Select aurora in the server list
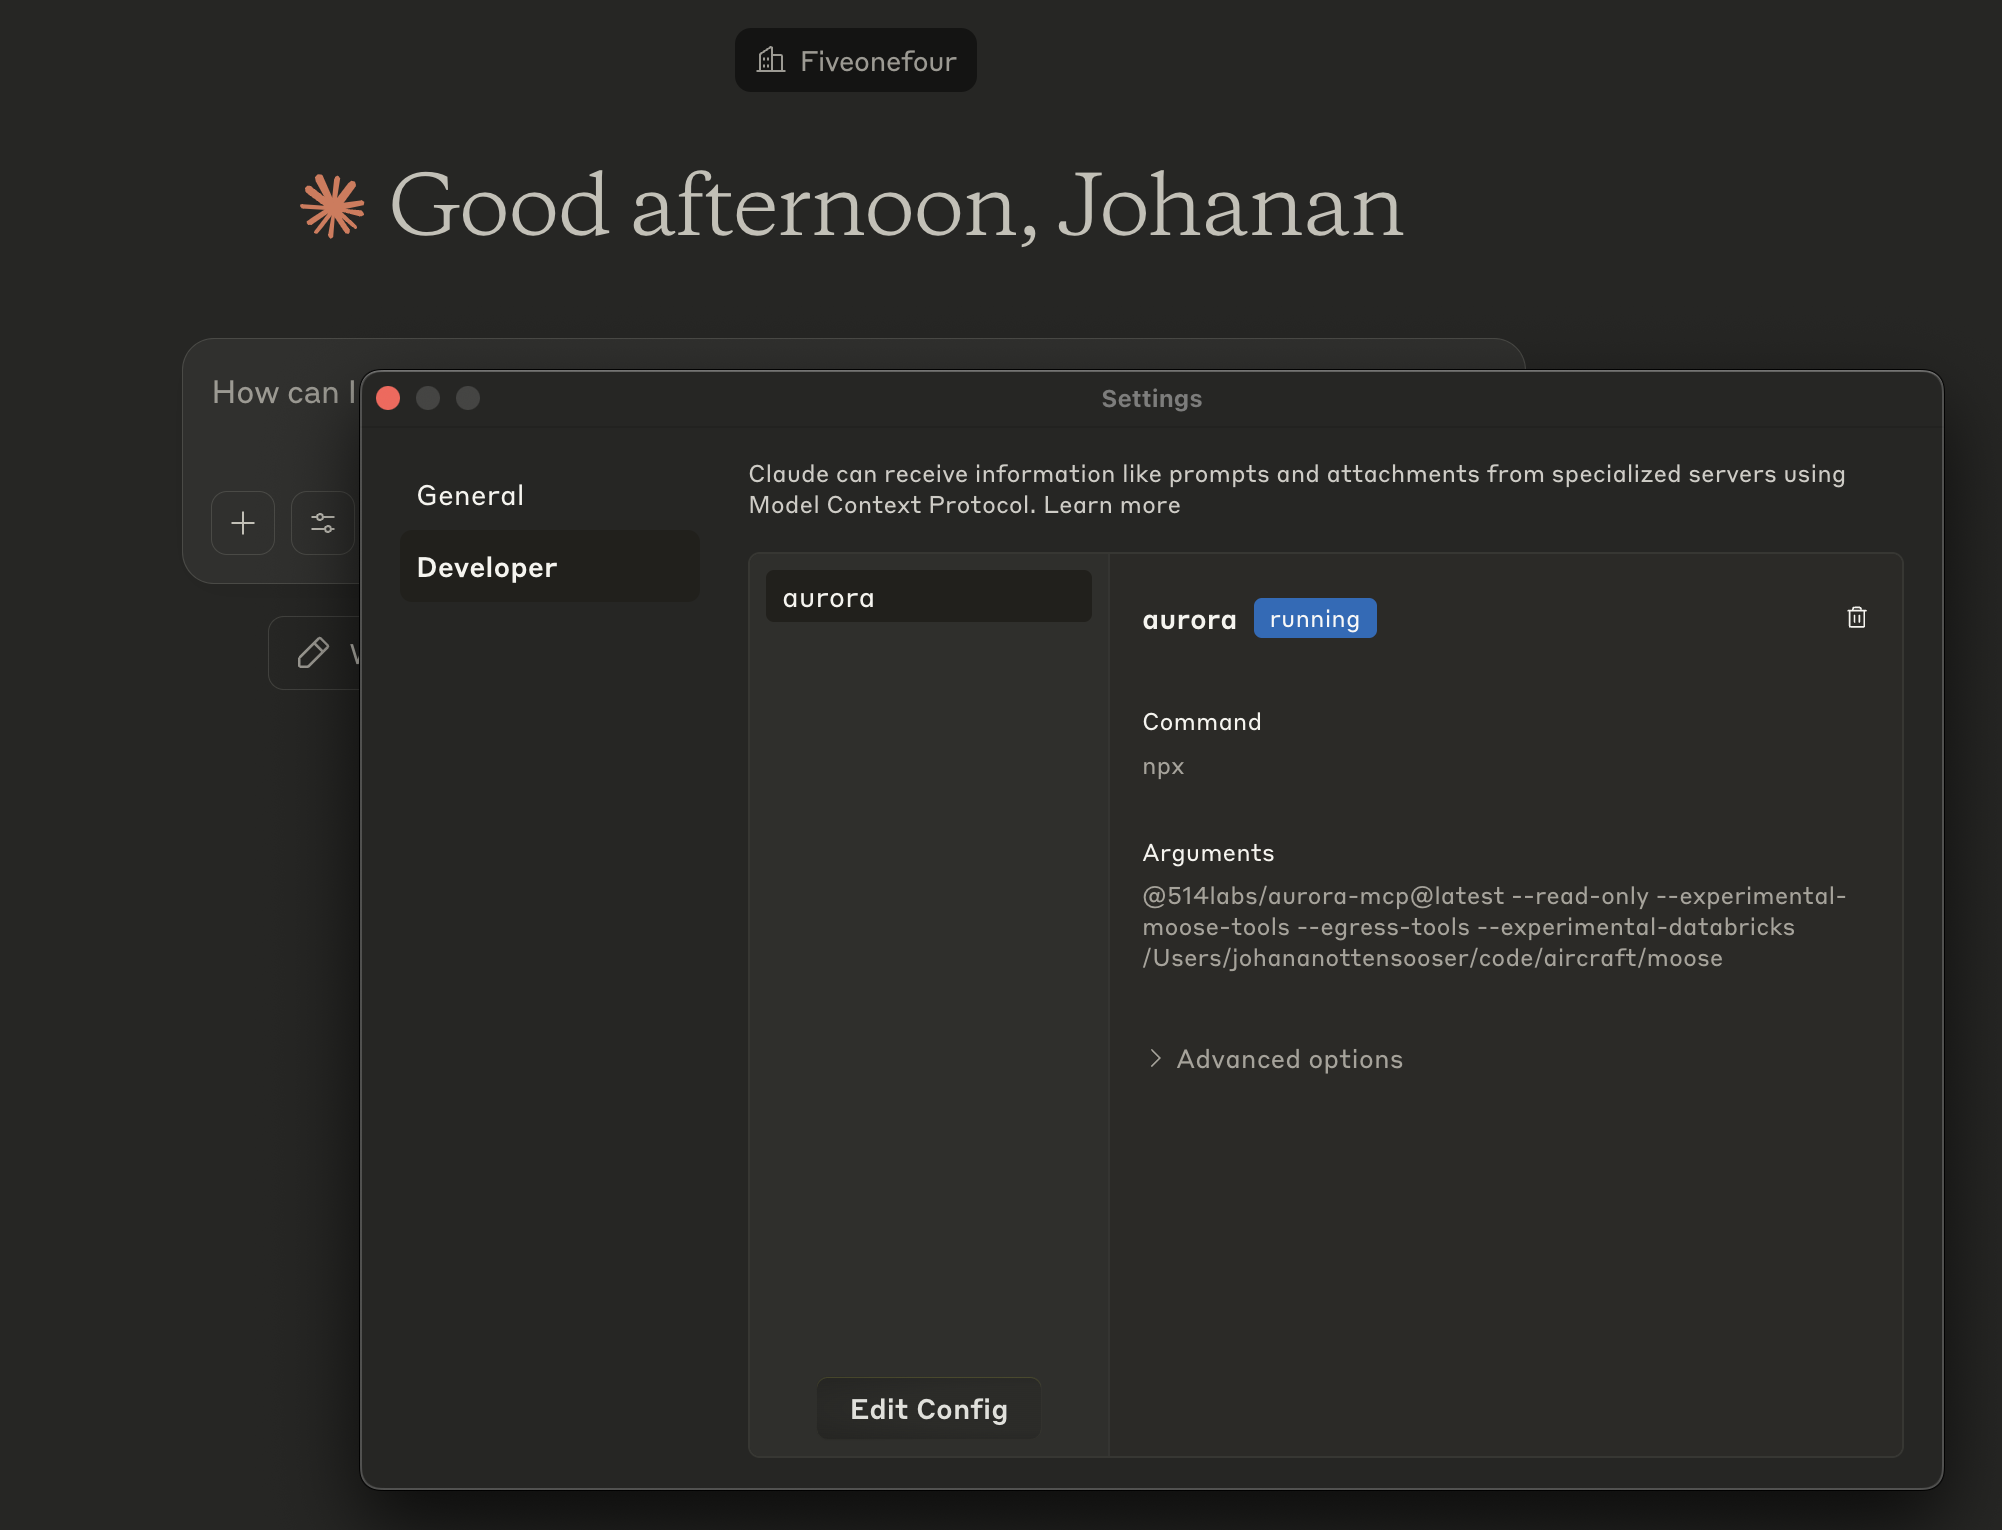This screenshot has width=2002, height=1530. click(x=928, y=598)
